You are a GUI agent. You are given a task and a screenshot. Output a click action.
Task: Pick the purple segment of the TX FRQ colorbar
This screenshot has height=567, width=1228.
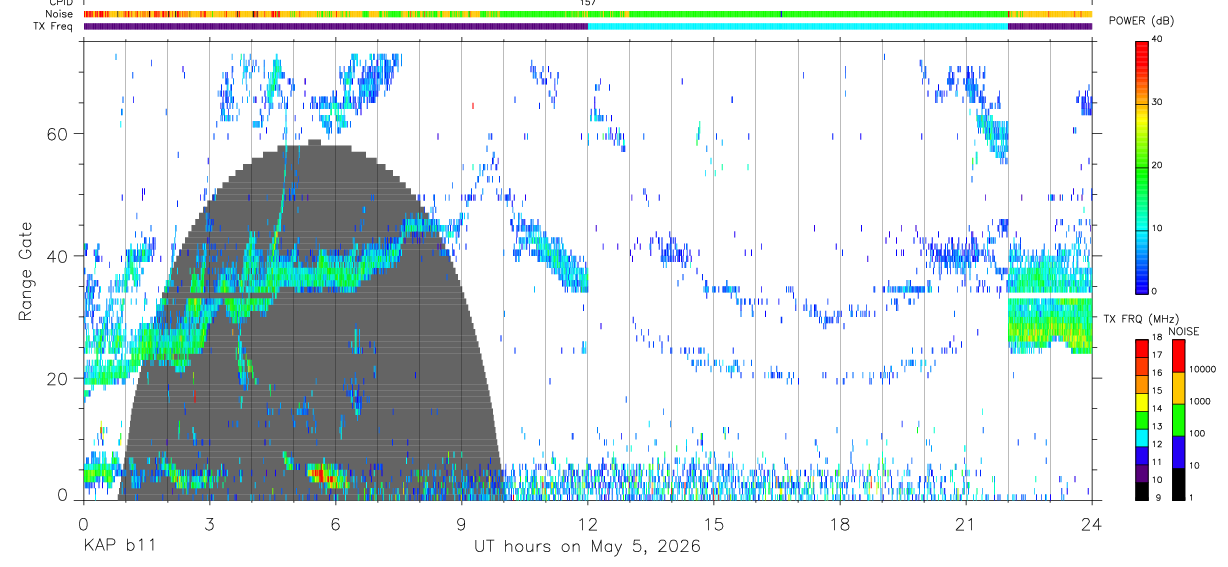[x=1141, y=471]
